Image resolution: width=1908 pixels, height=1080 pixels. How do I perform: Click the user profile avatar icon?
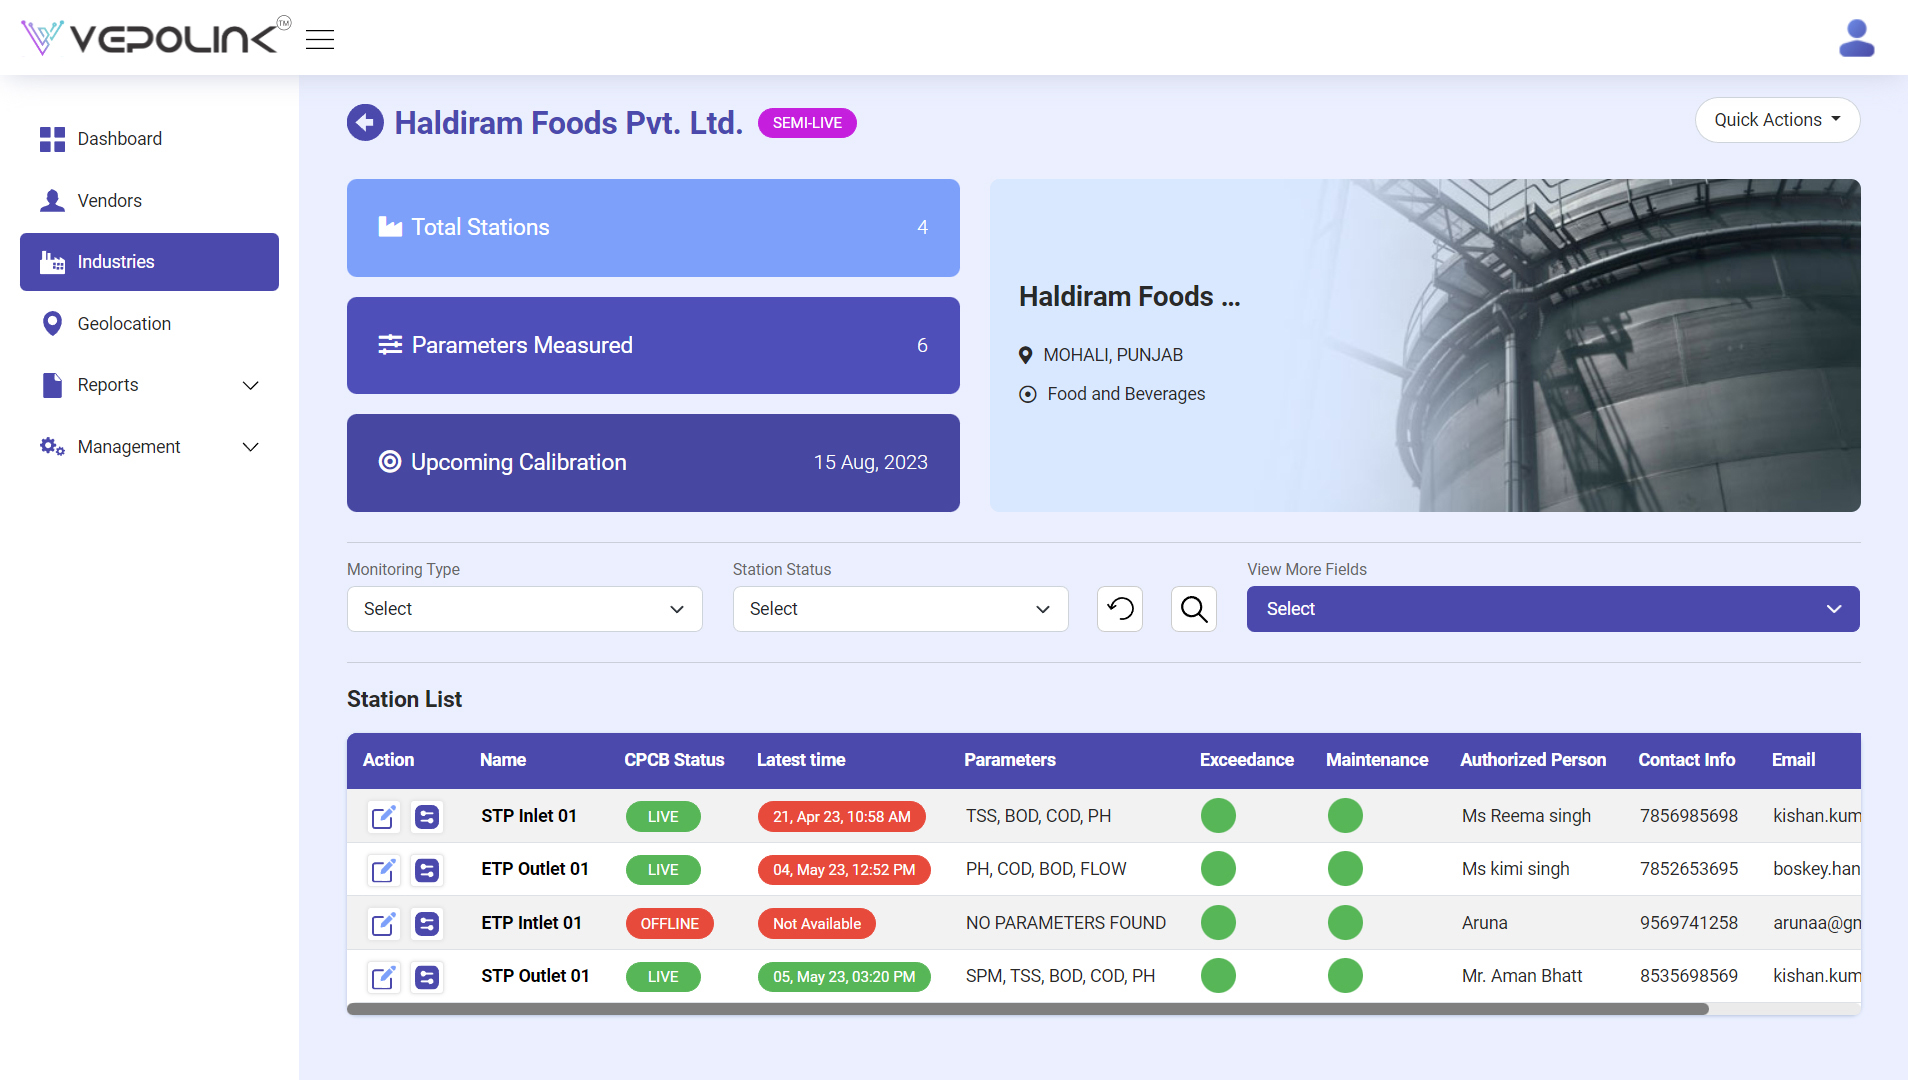click(x=1857, y=38)
